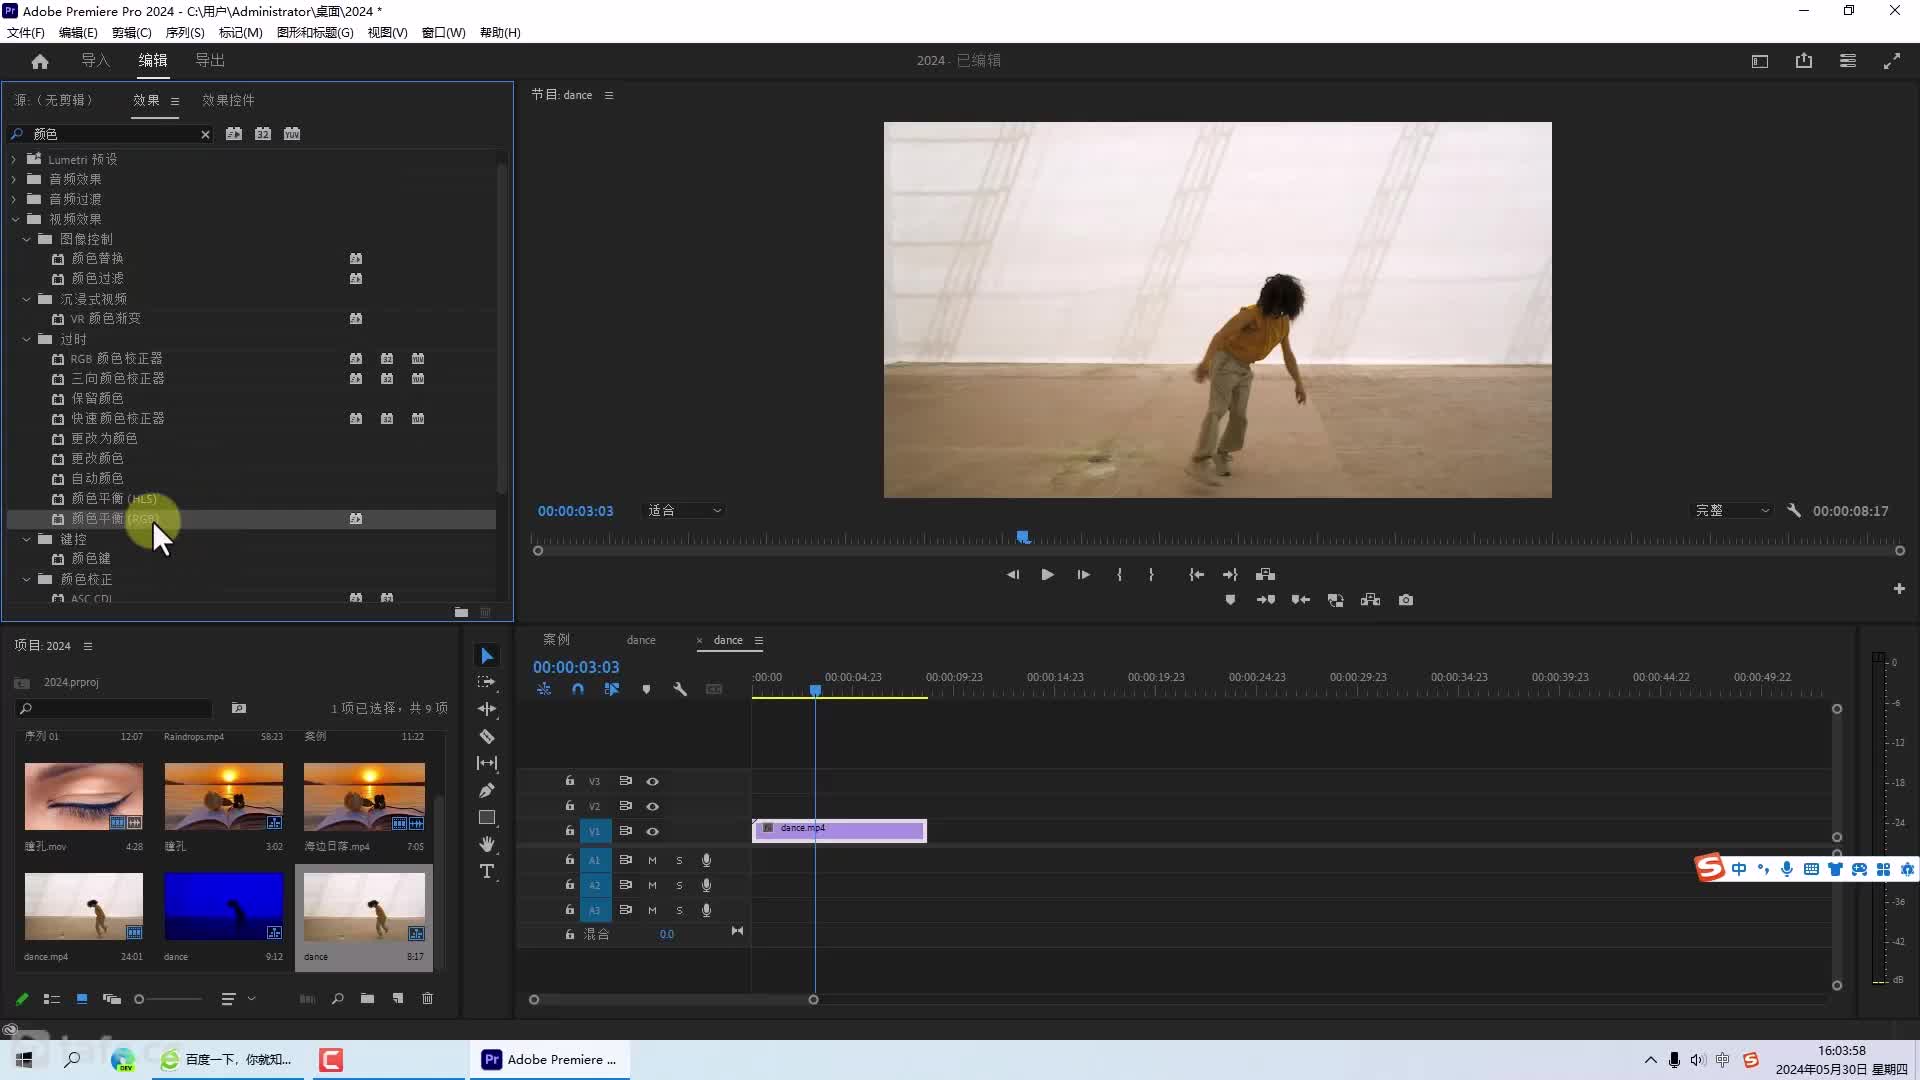Switch to the 效果控件 tab
This screenshot has height=1080, width=1920.
(228, 100)
